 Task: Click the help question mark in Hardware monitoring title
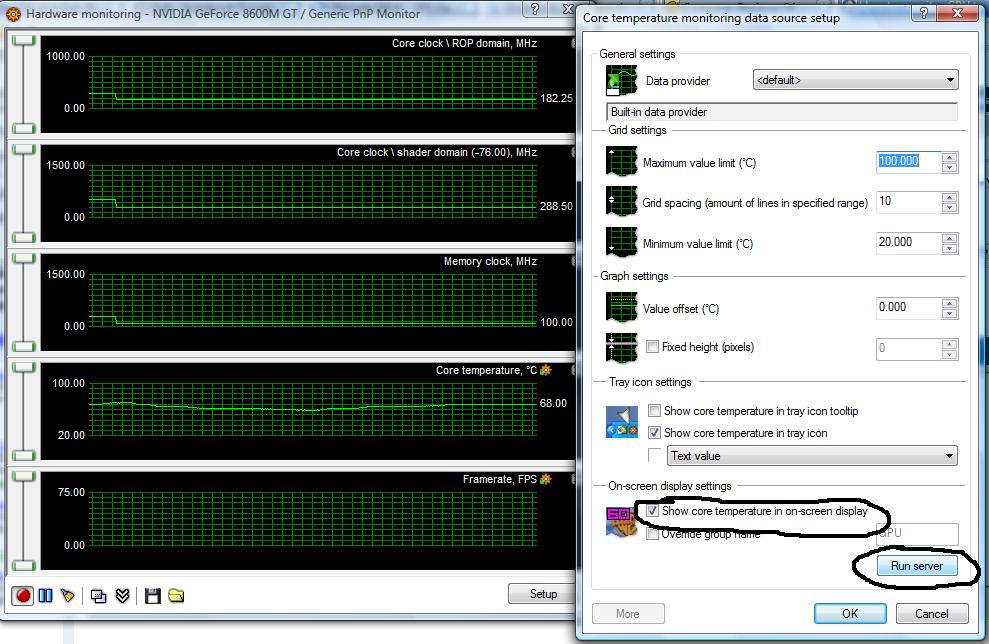(x=535, y=9)
